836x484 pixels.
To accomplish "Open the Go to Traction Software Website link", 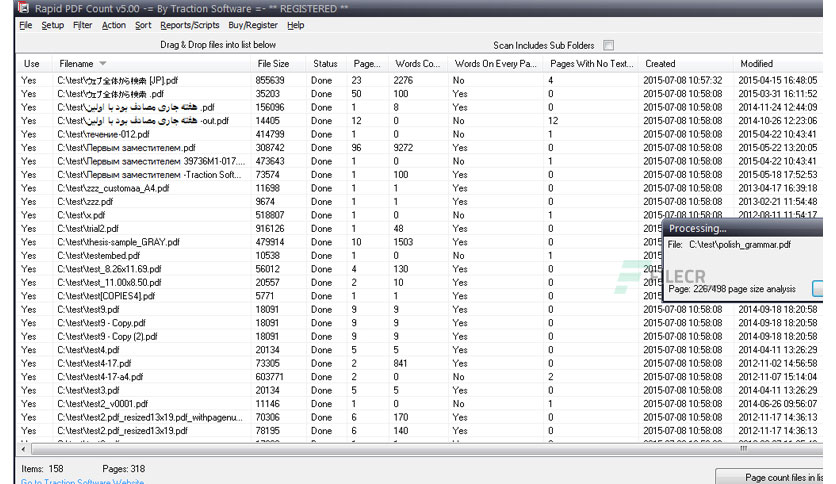I will coord(82,481).
